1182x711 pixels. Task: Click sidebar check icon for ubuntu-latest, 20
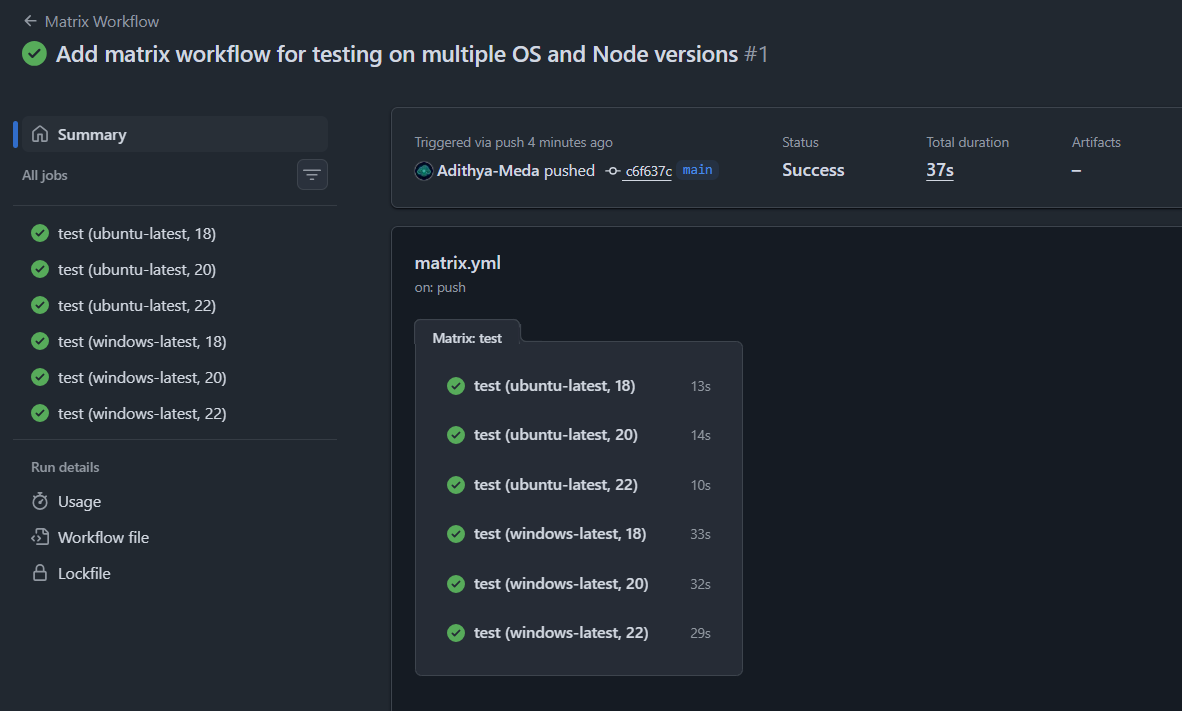[40, 269]
